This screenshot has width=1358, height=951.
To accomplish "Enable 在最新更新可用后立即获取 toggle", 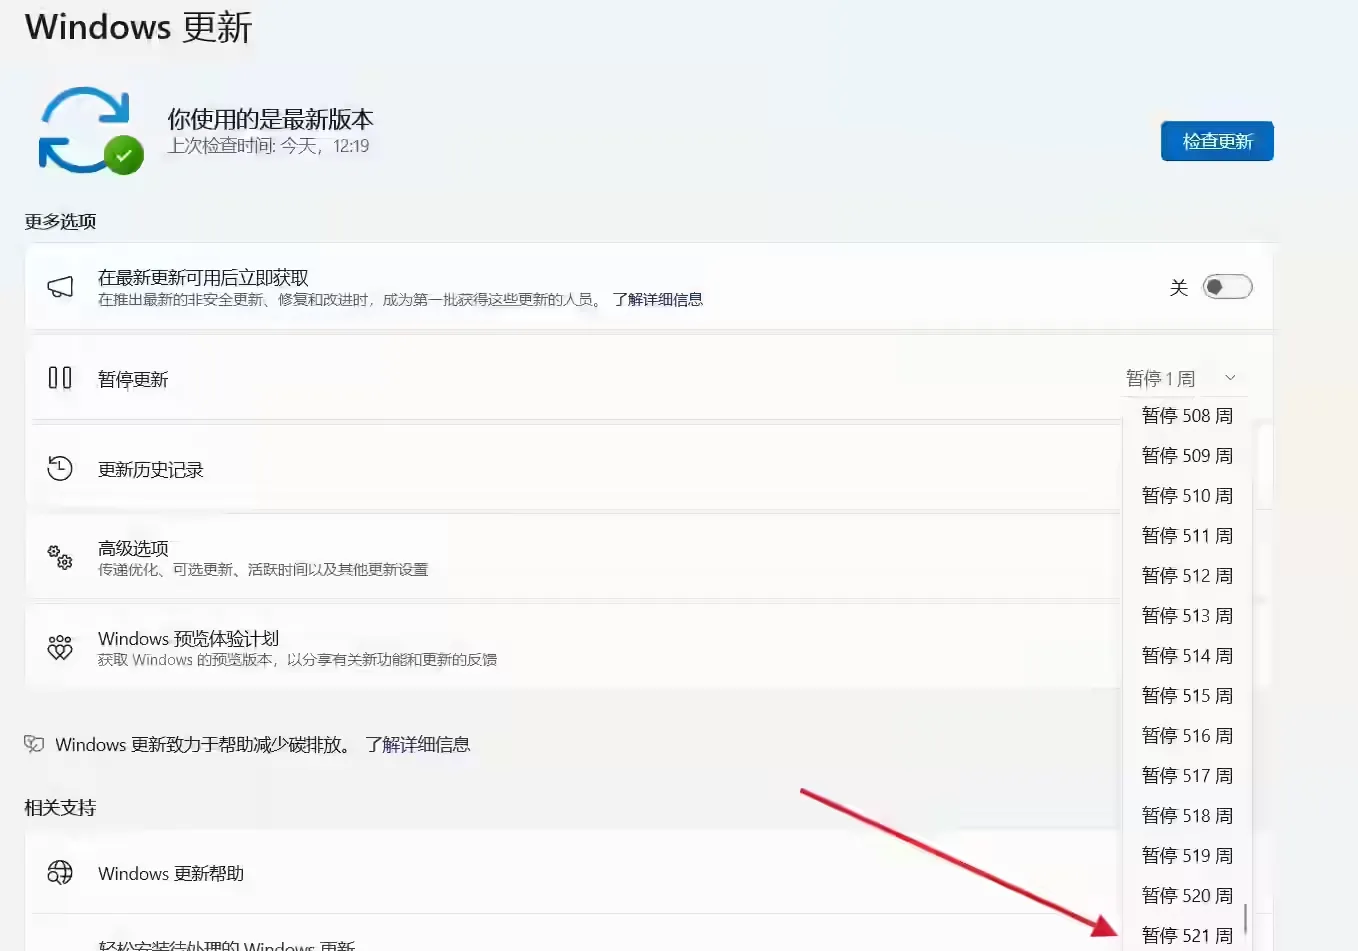I will click(1227, 287).
